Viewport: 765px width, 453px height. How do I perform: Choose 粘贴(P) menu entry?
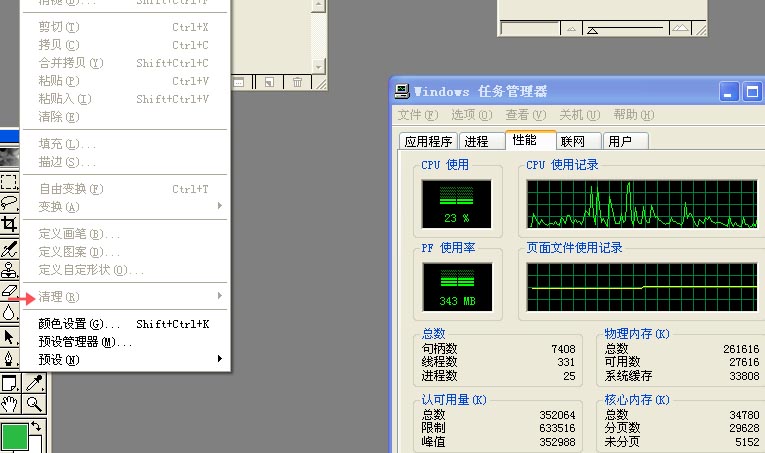point(125,81)
